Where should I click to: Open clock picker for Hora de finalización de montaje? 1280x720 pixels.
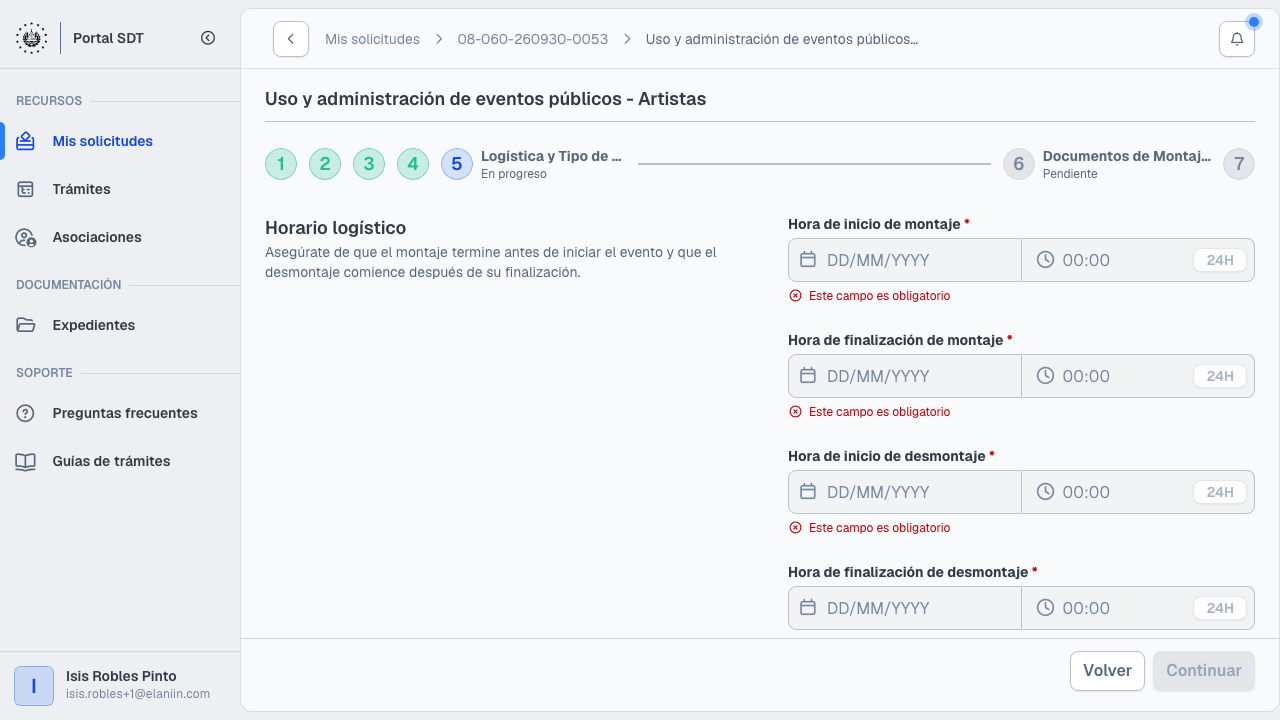click(1045, 376)
